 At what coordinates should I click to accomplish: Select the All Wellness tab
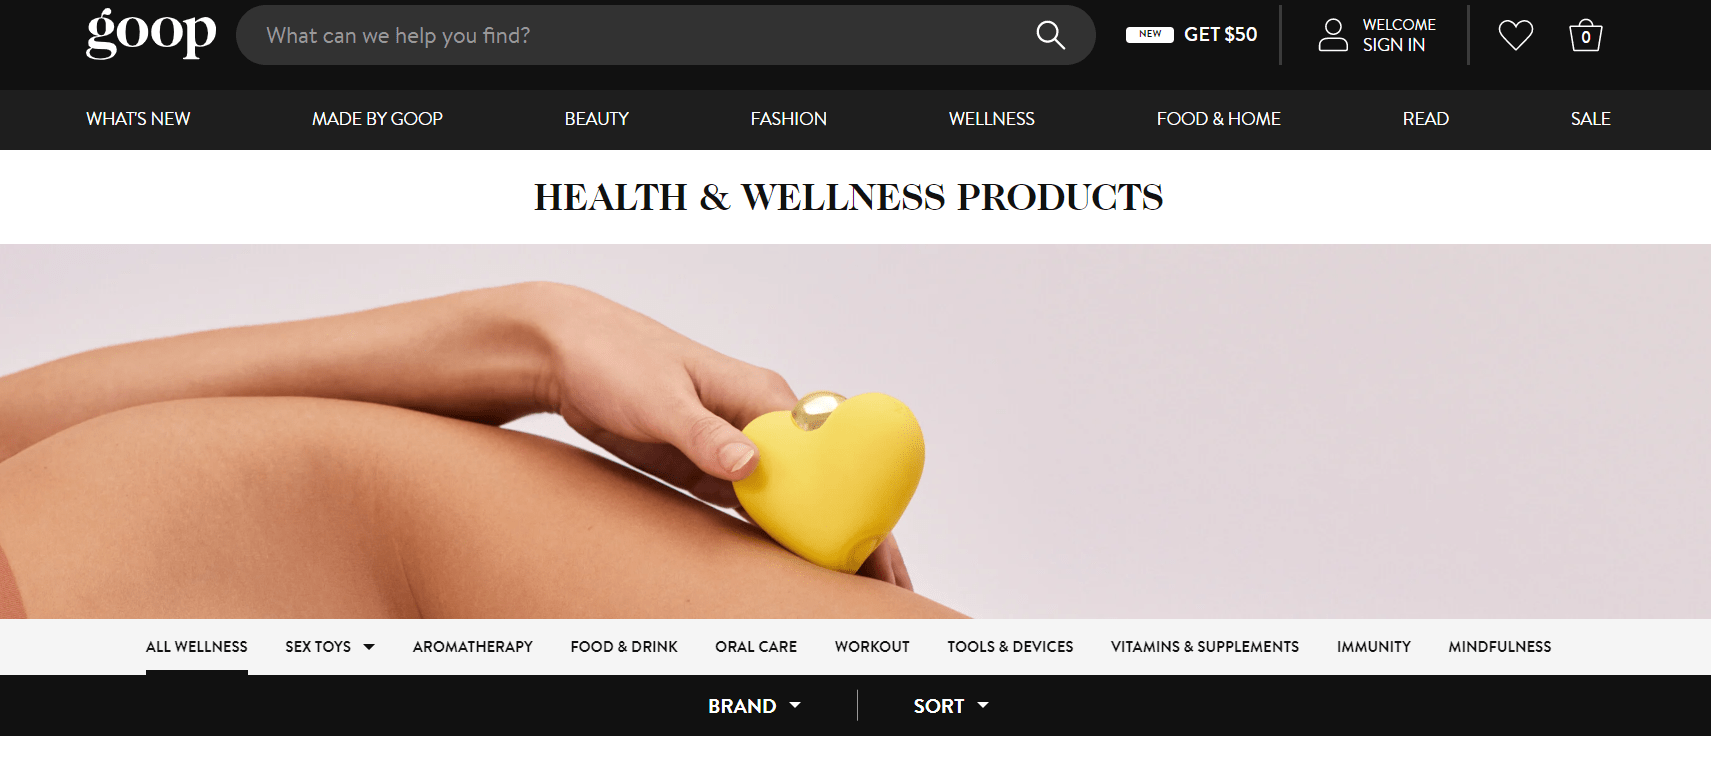tap(197, 647)
